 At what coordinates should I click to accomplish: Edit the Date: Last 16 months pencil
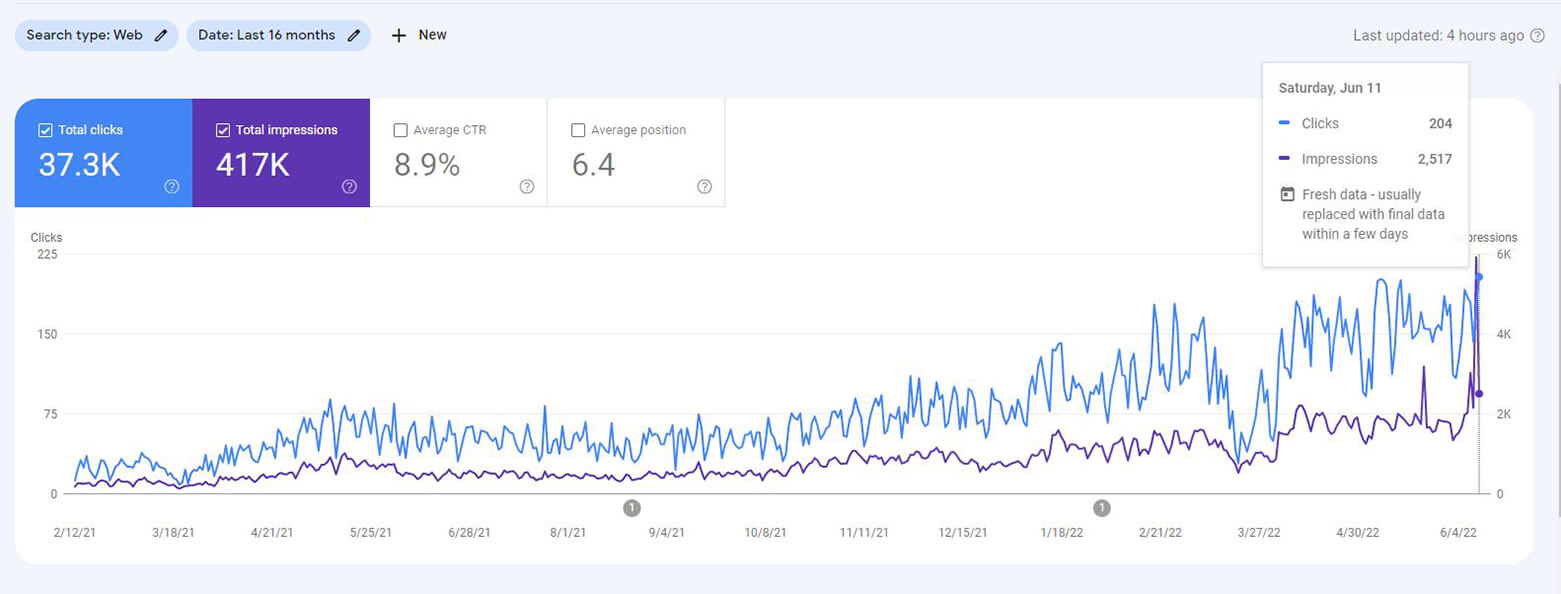[x=353, y=35]
